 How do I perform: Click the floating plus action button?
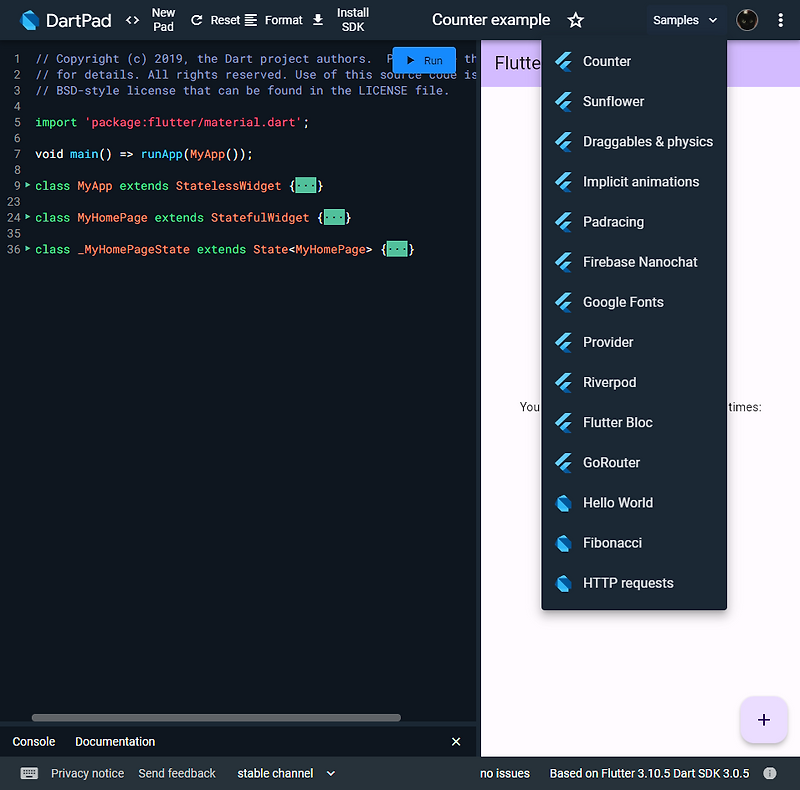[763, 720]
